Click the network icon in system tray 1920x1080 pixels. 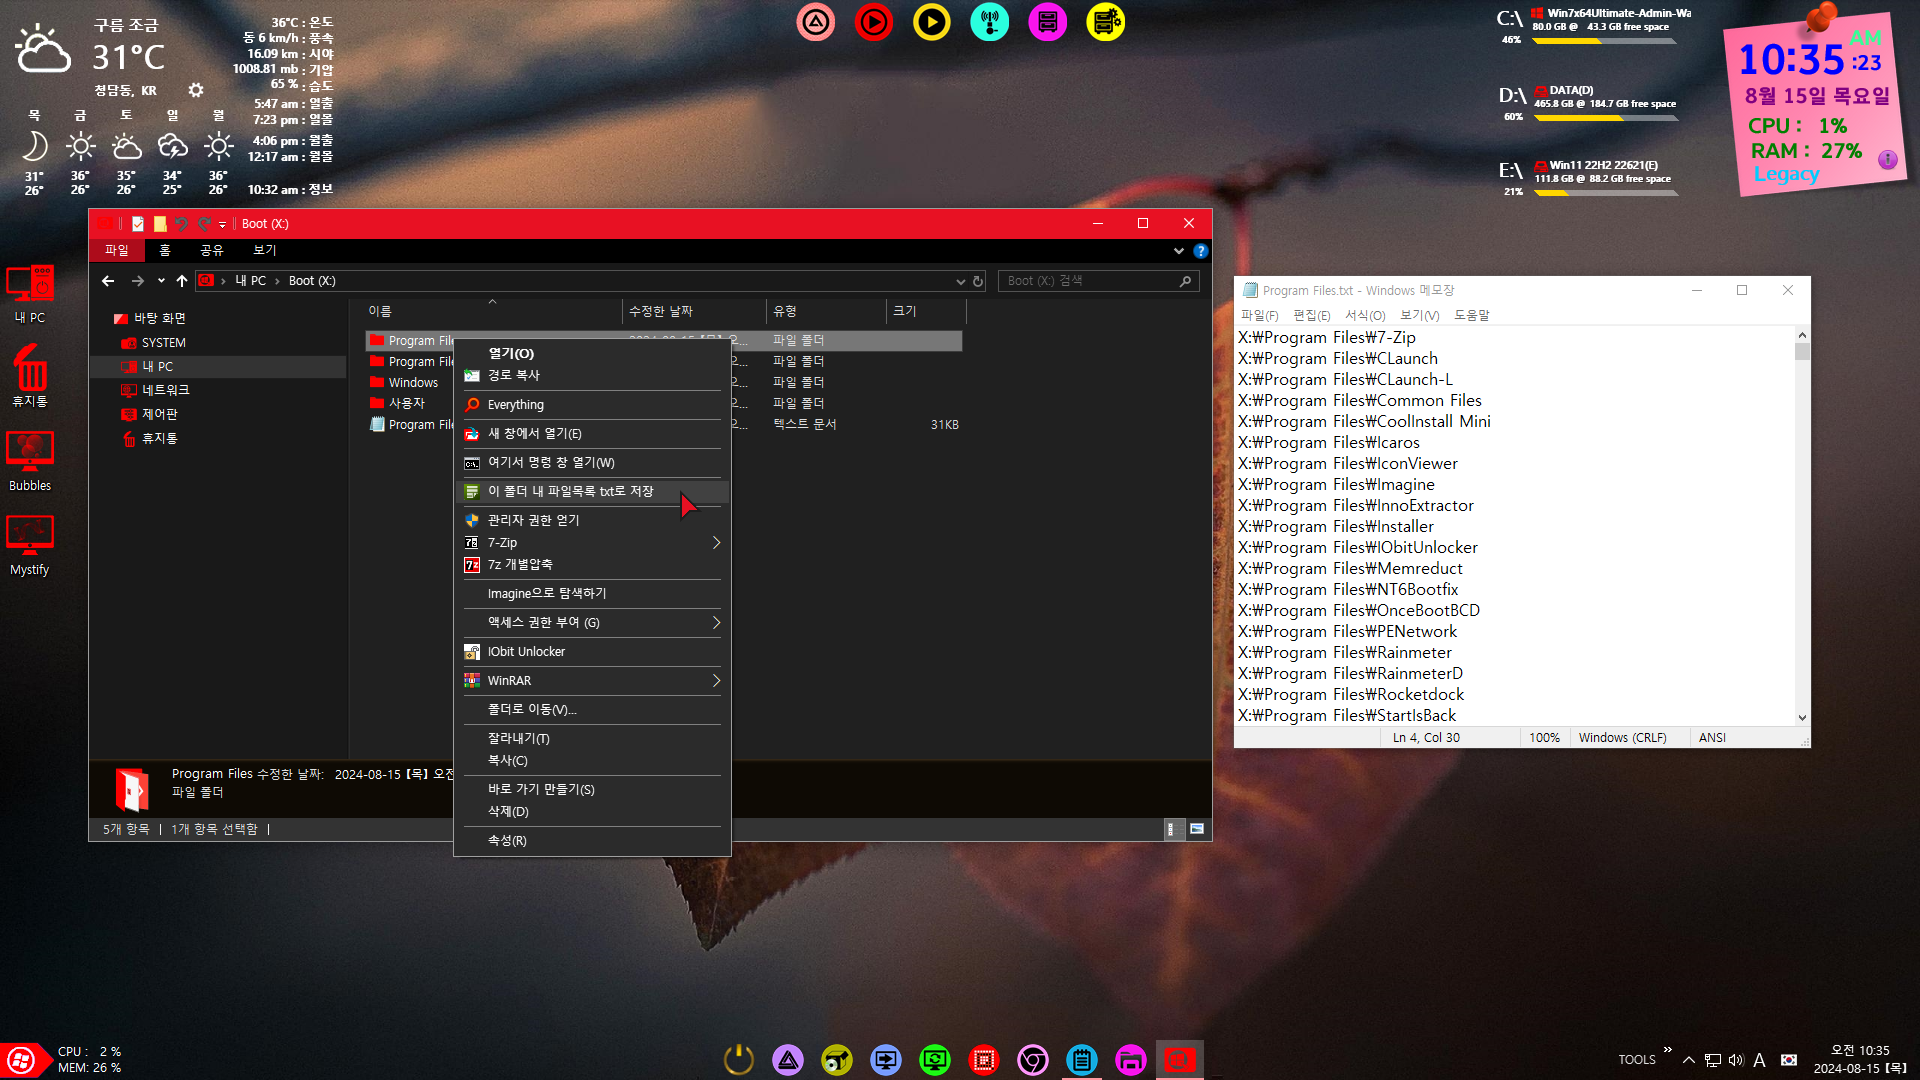[1713, 1060]
